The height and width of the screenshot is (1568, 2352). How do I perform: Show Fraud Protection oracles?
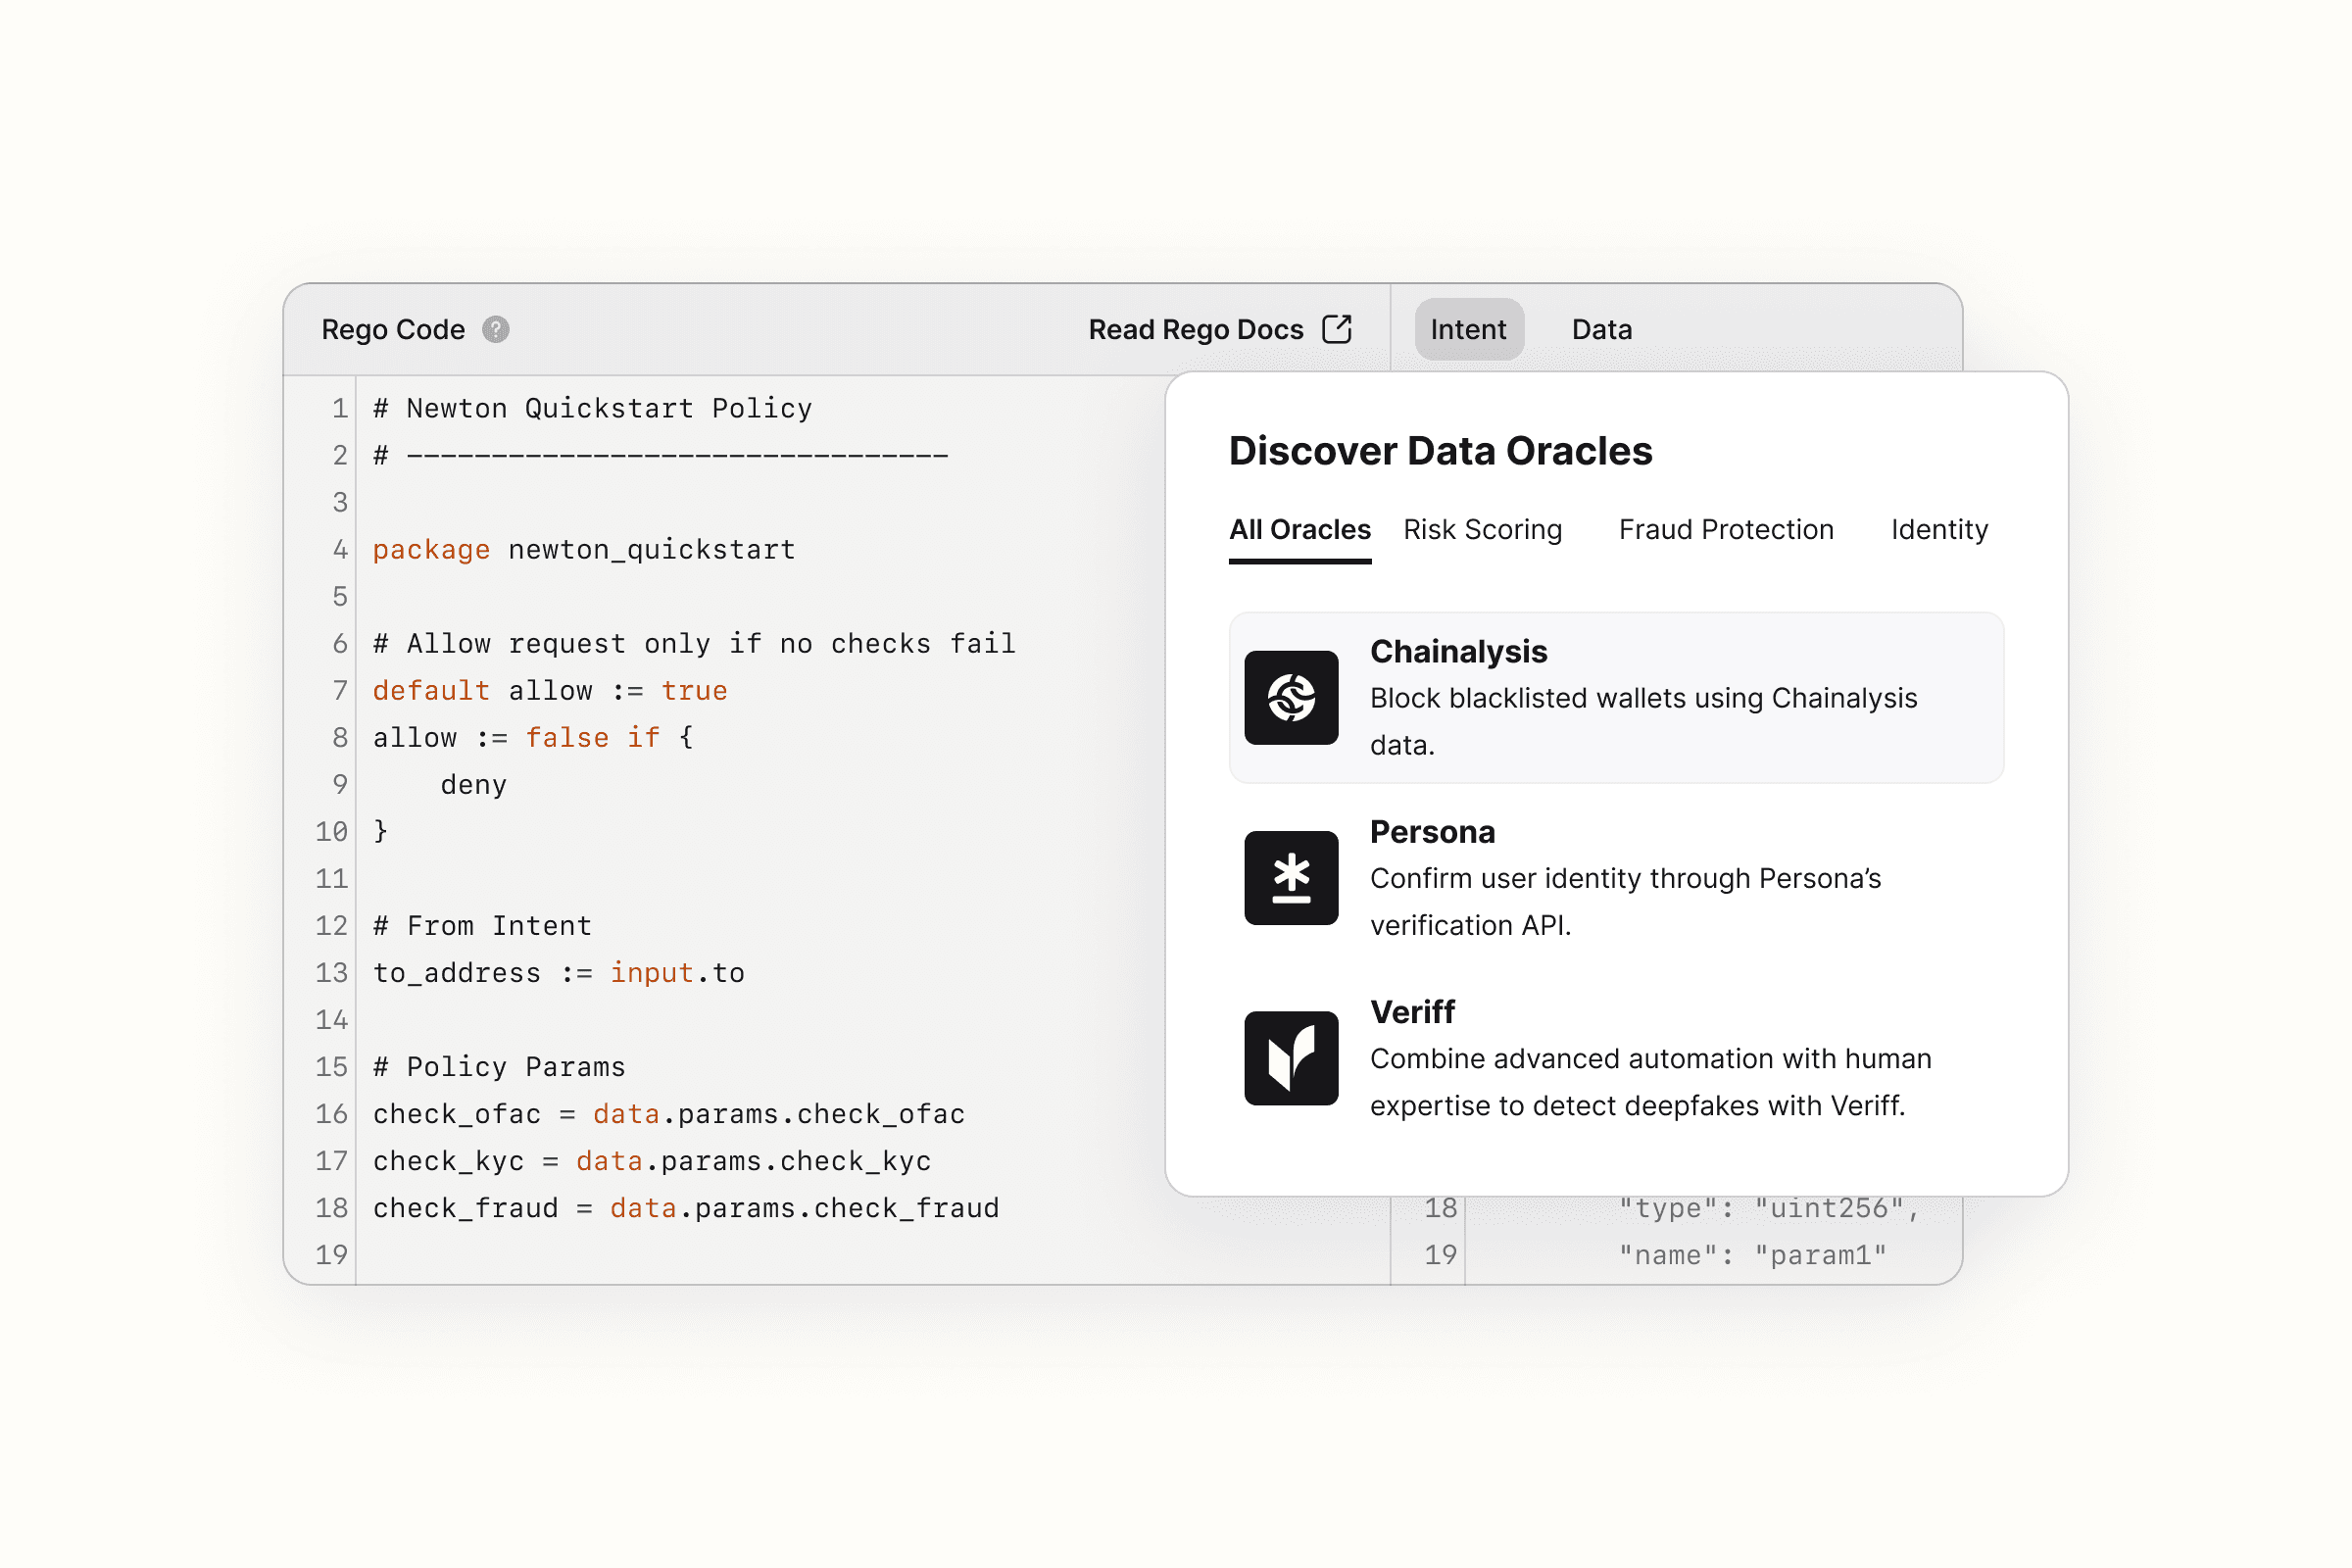1726,529
